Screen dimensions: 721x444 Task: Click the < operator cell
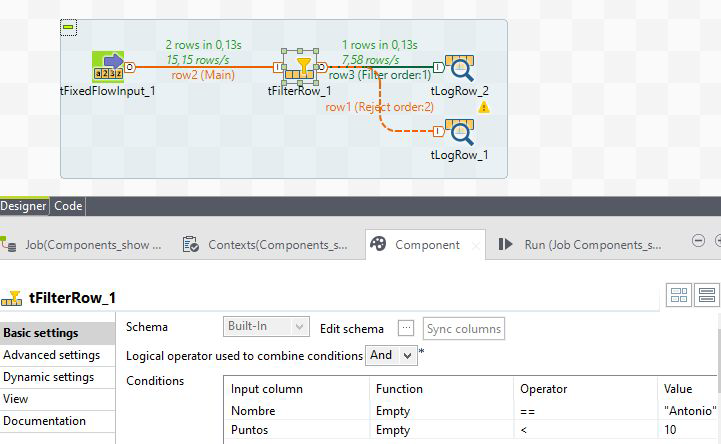click(x=585, y=430)
